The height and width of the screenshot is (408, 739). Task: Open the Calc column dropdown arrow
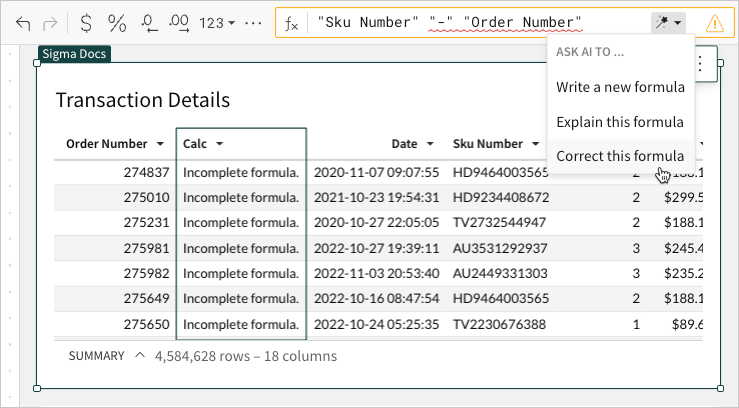click(x=219, y=144)
